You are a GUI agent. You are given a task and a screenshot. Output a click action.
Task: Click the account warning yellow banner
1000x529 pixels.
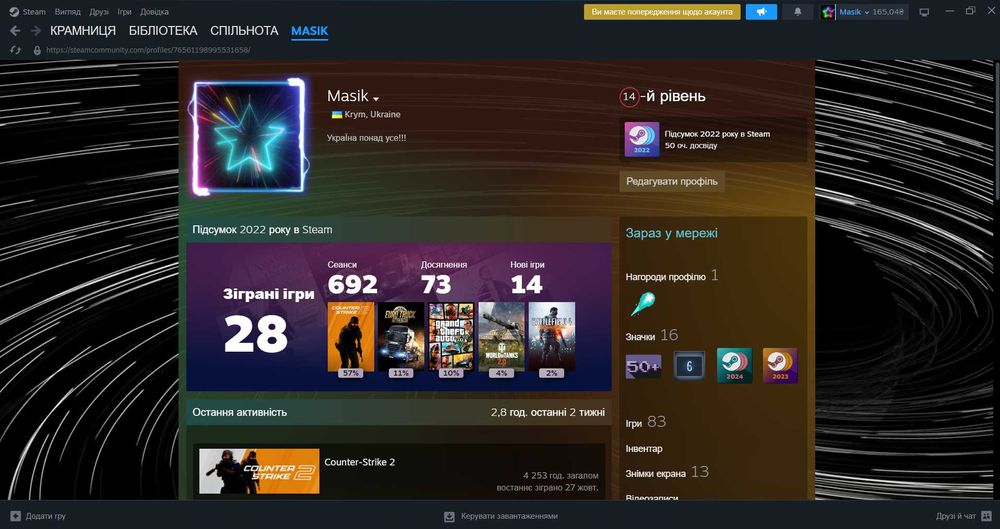(x=662, y=11)
